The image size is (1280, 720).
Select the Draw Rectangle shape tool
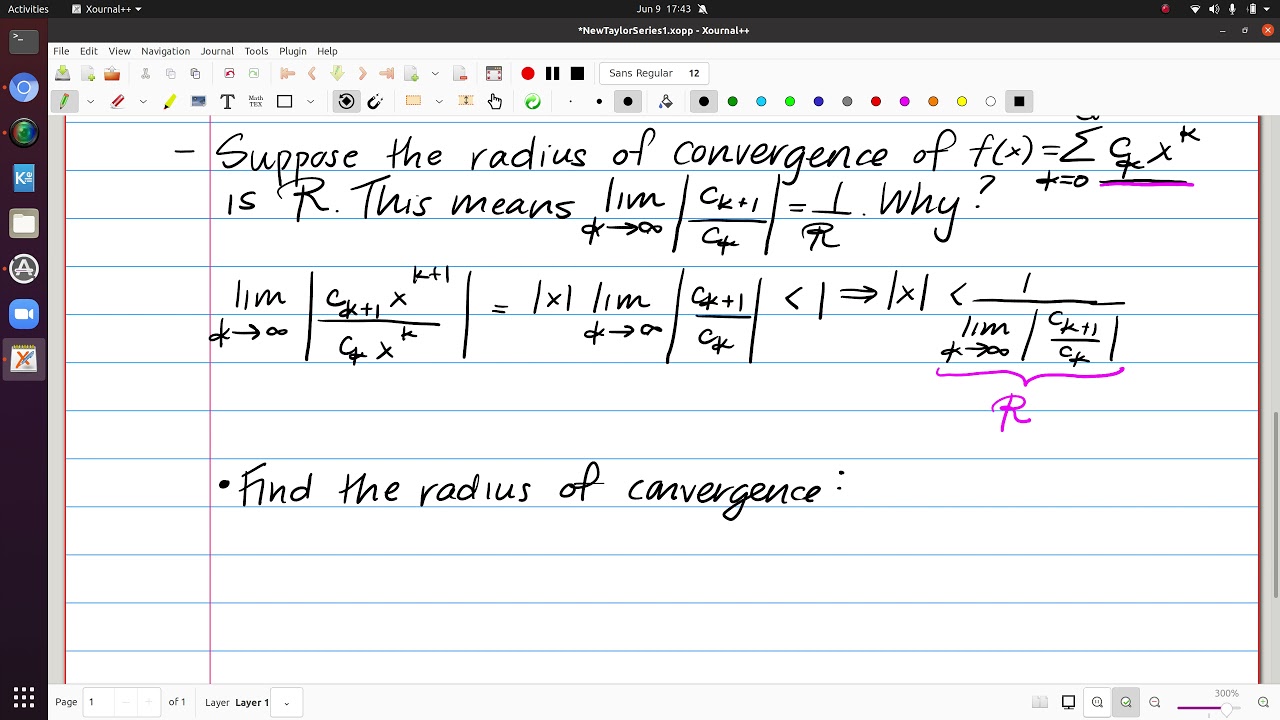[x=285, y=101]
